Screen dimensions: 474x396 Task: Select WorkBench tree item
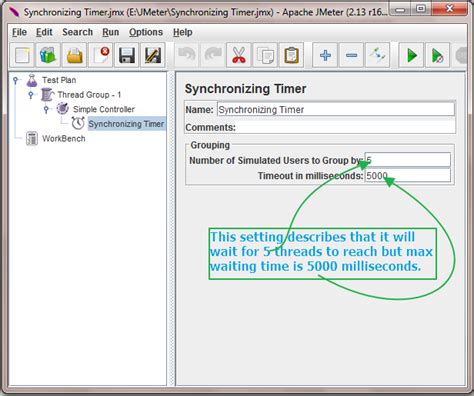(63, 138)
